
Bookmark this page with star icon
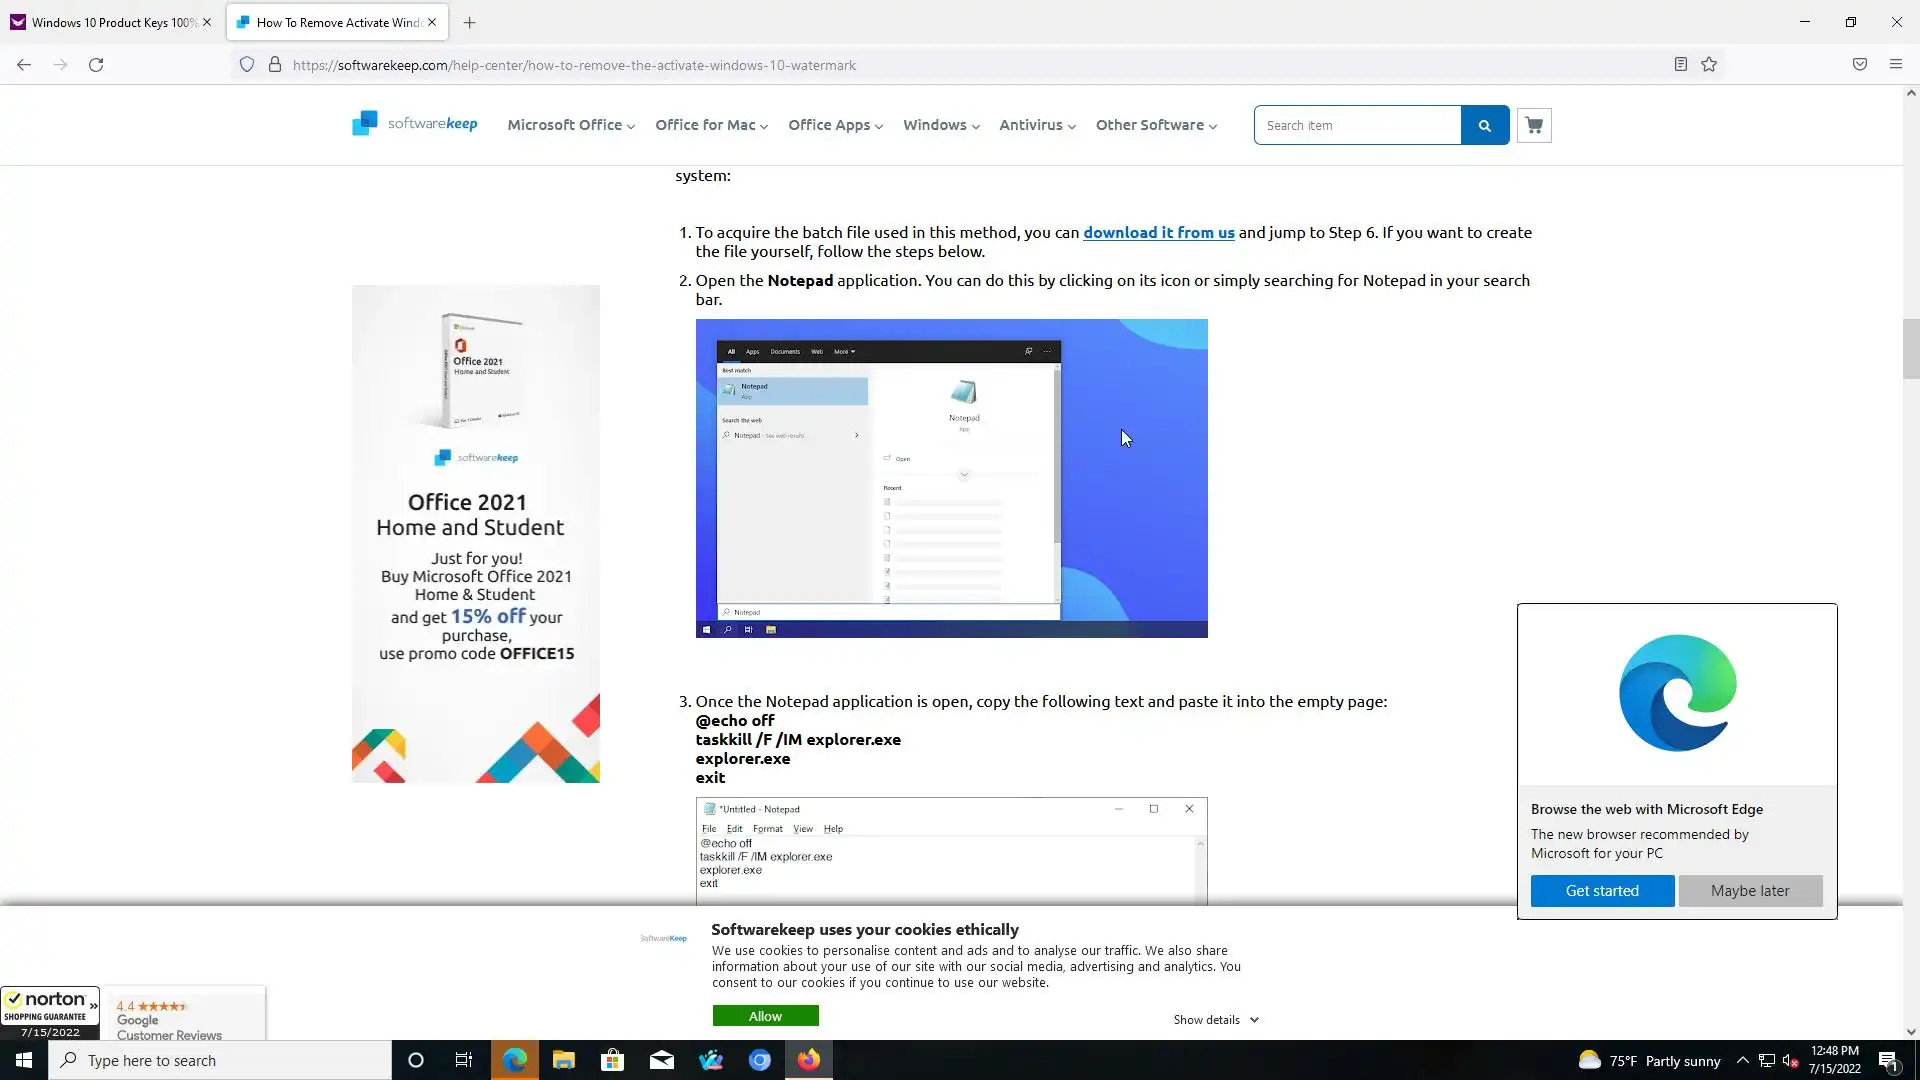[1709, 65]
